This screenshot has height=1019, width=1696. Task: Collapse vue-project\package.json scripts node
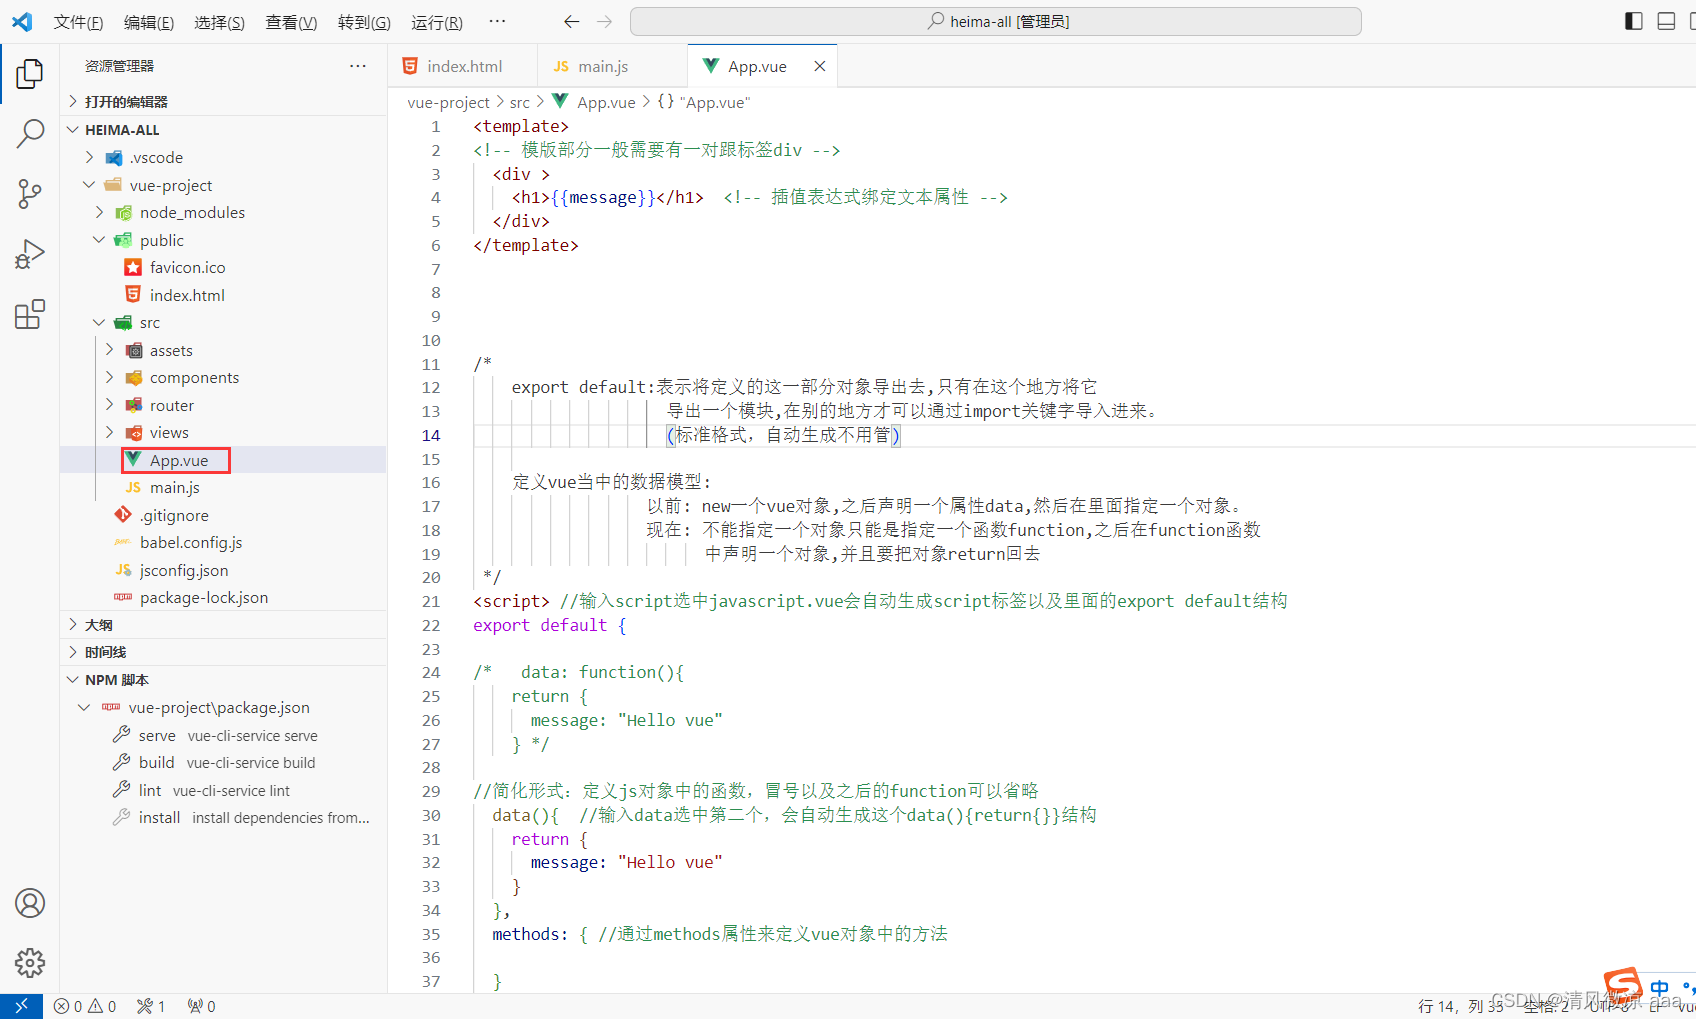click(x=219, y=707)
